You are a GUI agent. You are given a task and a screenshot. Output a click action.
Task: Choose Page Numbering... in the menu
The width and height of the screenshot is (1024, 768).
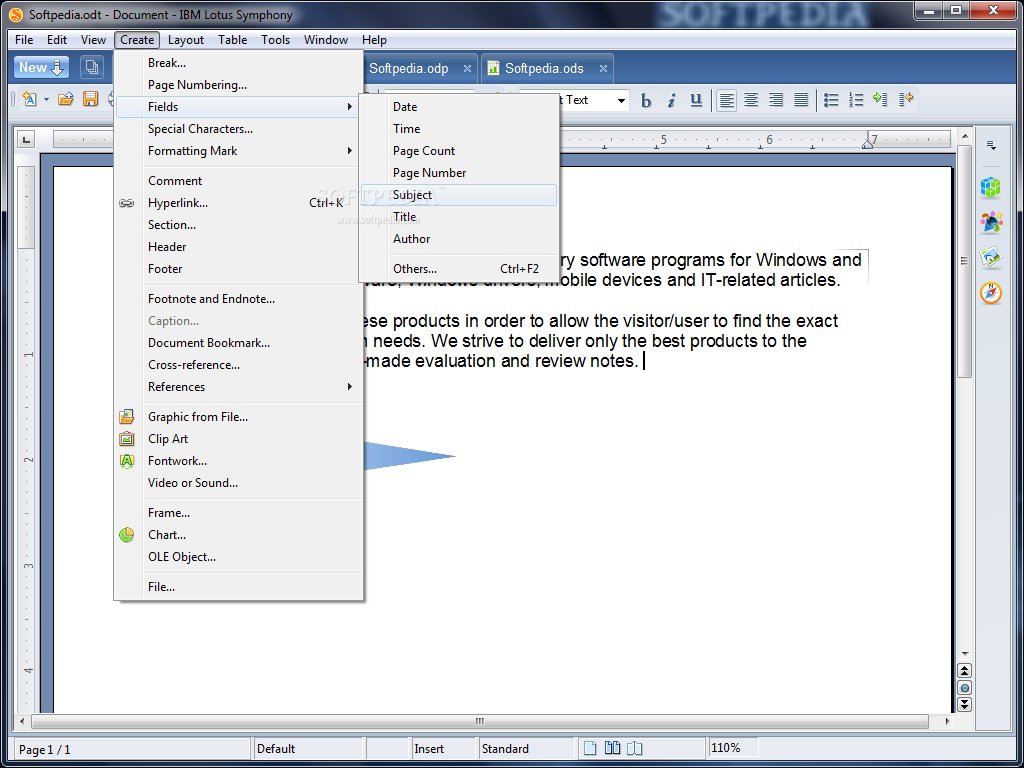pos(239,85)
